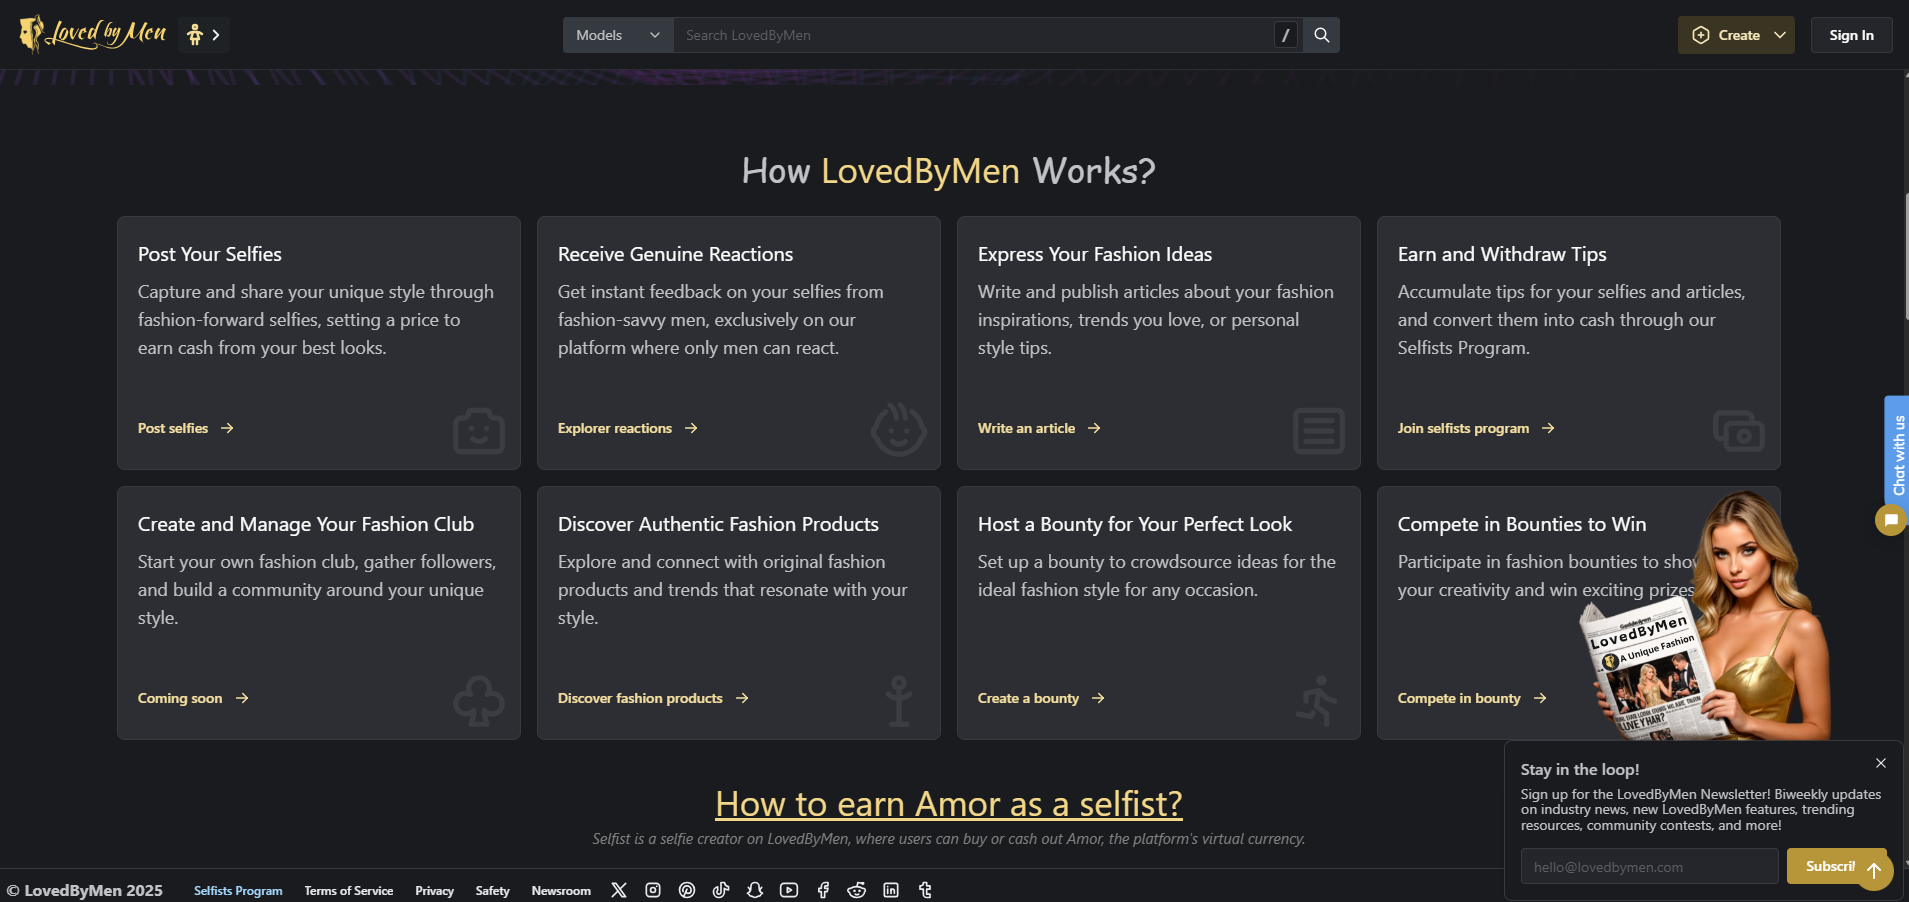1909x902 pixels.
Task: Click the Earn and Withdraw Tips heading
Action: point(1502,254)
